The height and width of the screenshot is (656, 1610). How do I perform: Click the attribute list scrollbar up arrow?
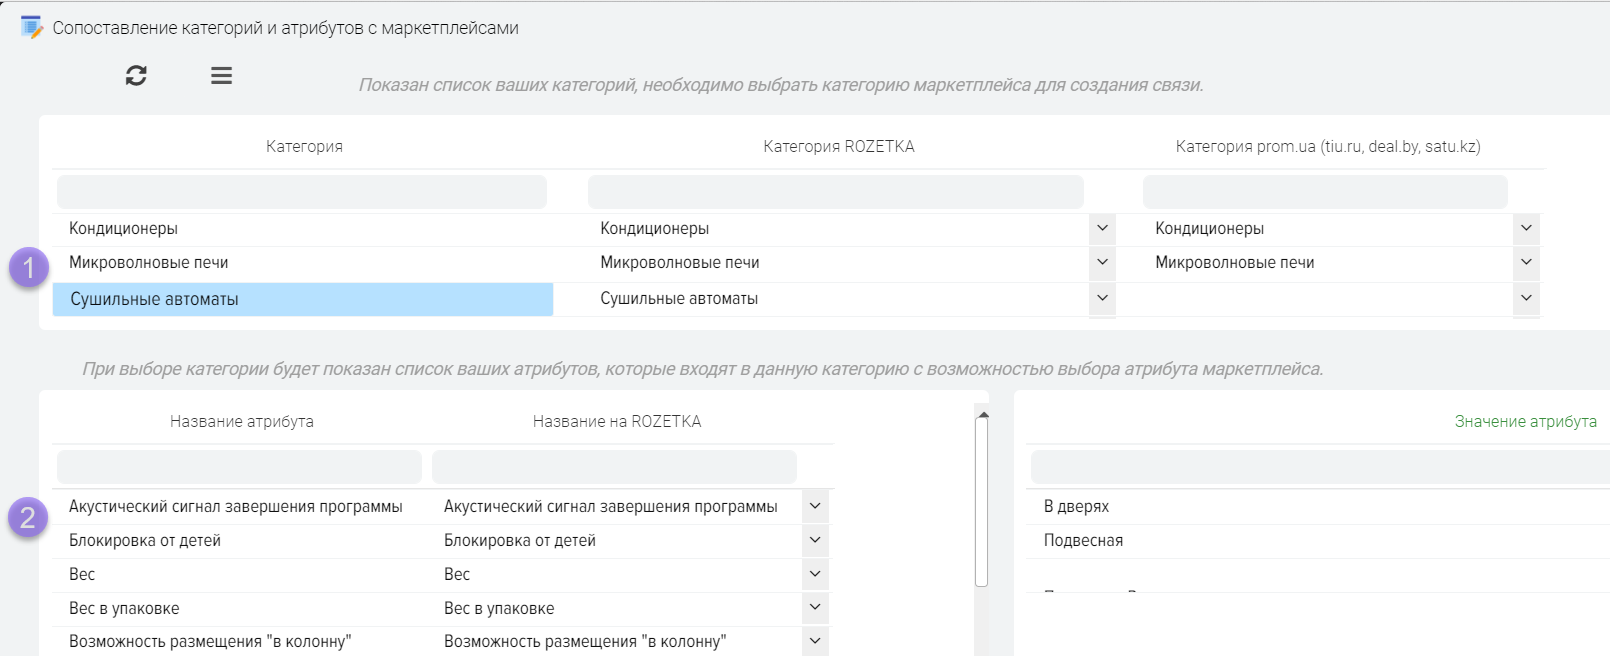(x=983, y=414)
